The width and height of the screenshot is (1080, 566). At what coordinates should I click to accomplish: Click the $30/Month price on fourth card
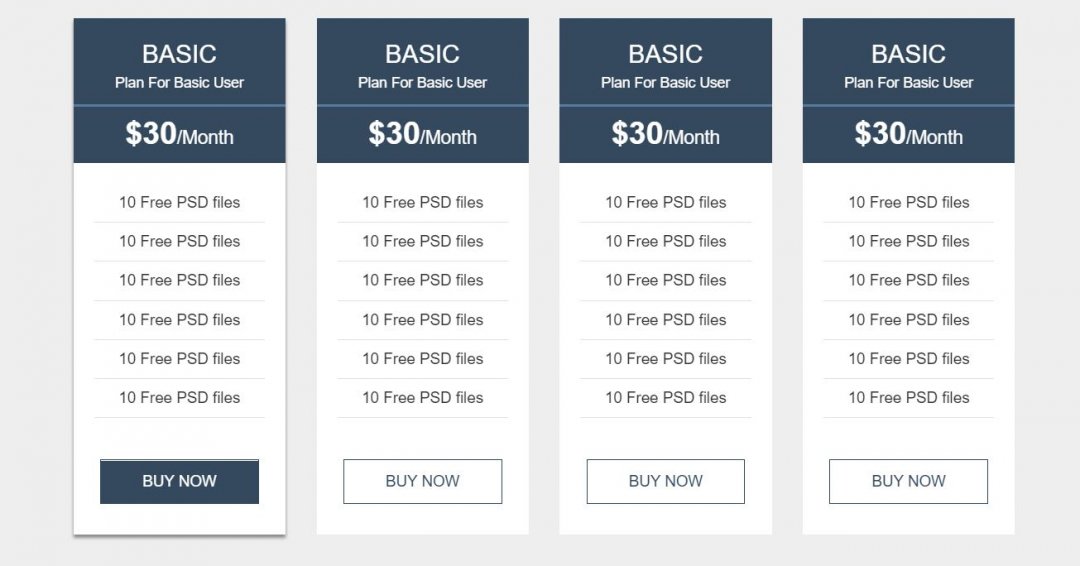click(x=908, y=134)
